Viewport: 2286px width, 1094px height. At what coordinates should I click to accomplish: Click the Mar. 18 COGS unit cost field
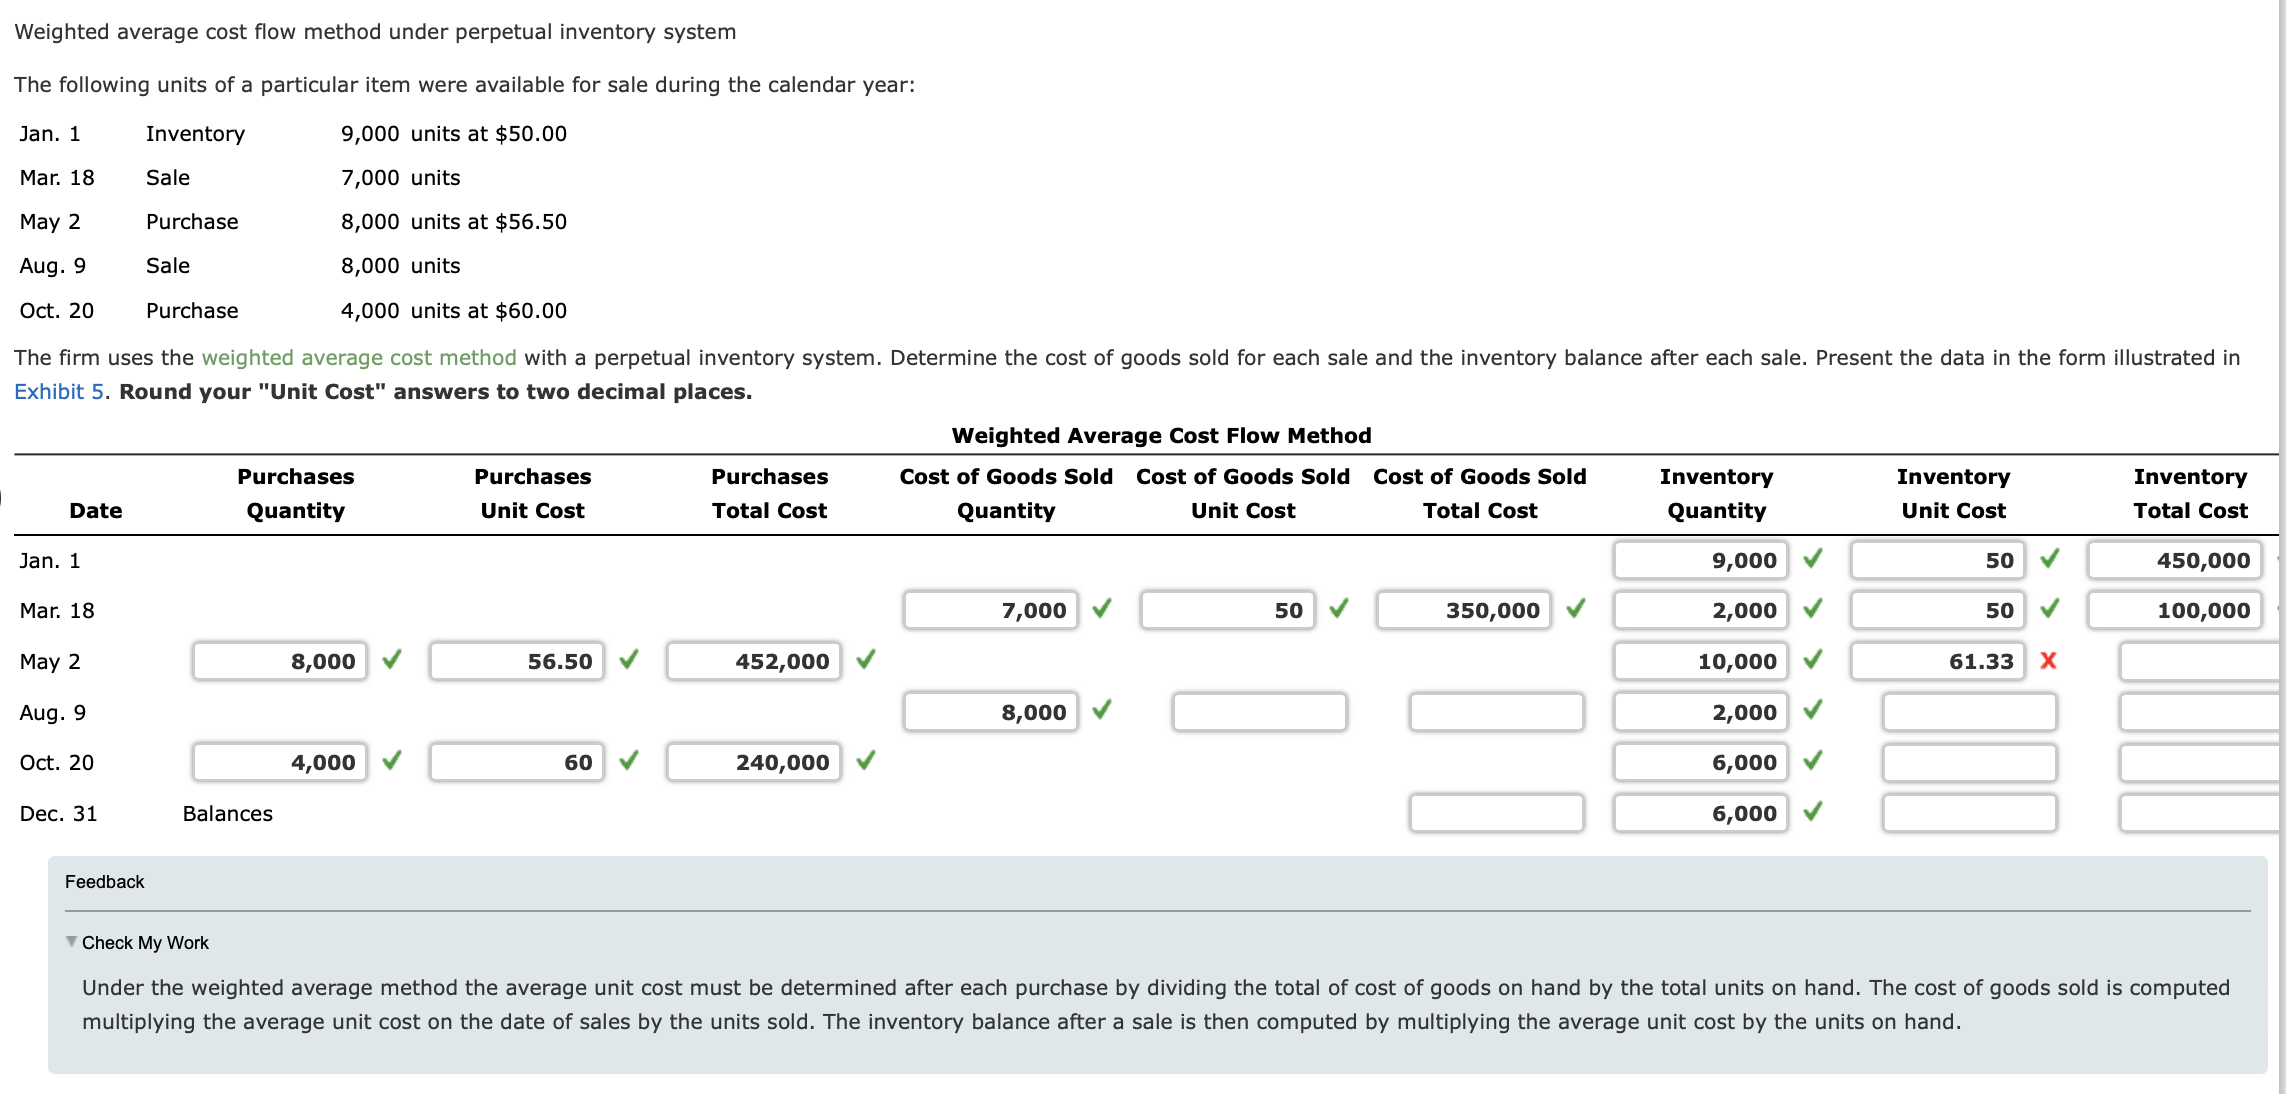[x=1227, y=610]
